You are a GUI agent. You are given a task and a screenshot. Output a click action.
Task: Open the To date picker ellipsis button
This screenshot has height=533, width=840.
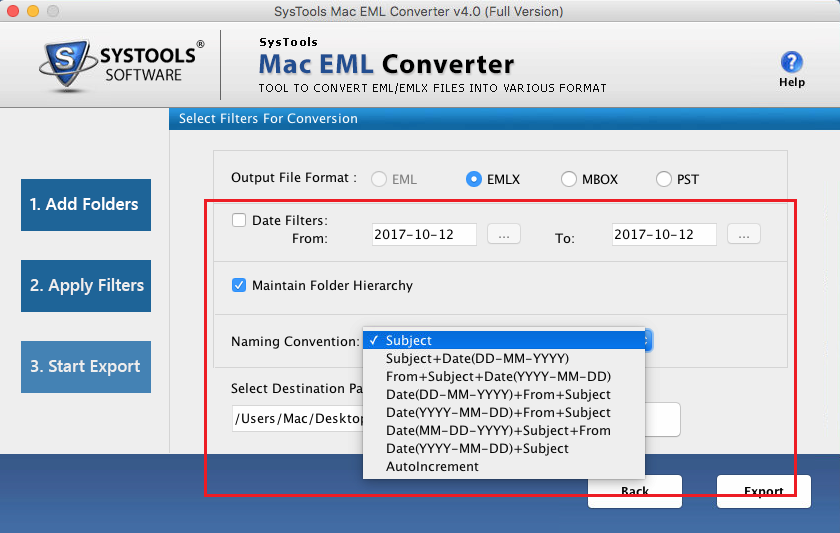point(744,235)
